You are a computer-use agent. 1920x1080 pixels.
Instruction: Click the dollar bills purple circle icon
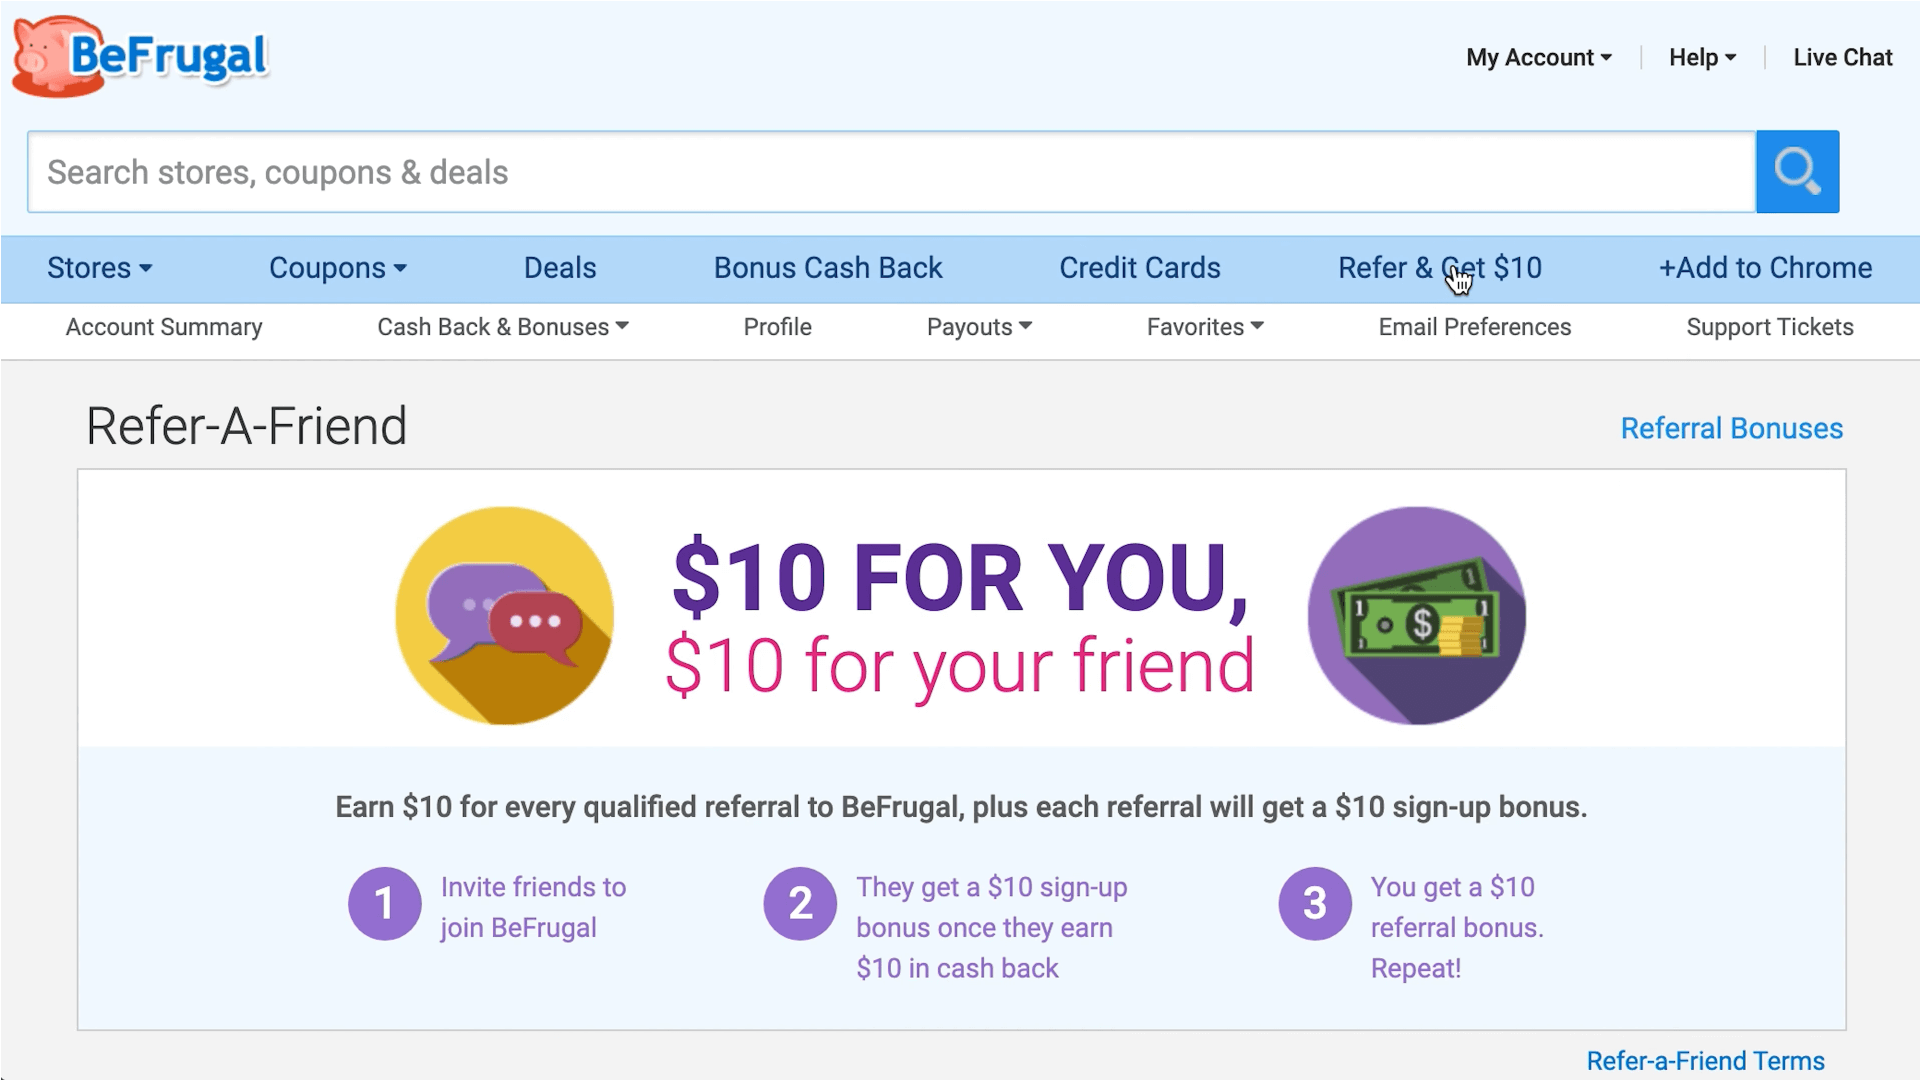1416,615
